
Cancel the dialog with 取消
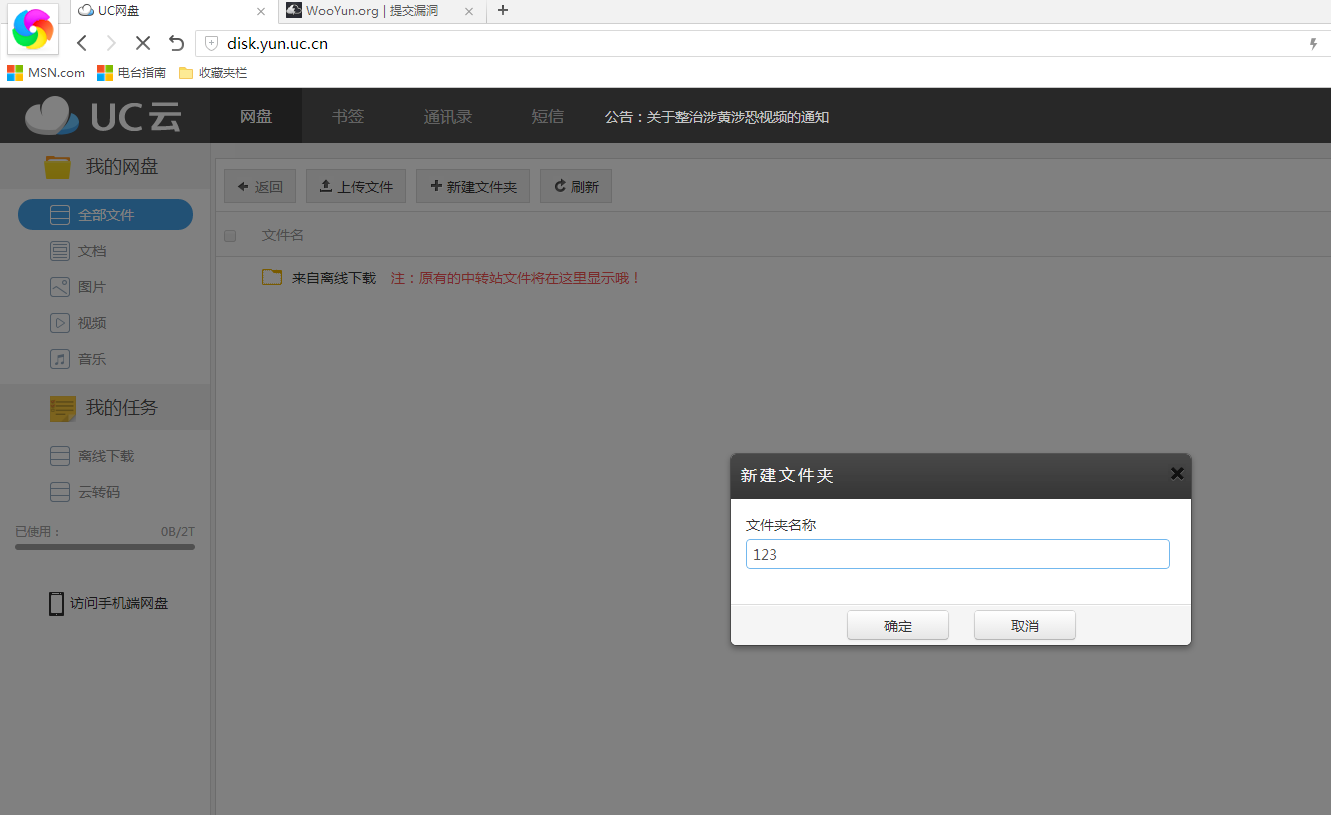[x=1025, y=625]
